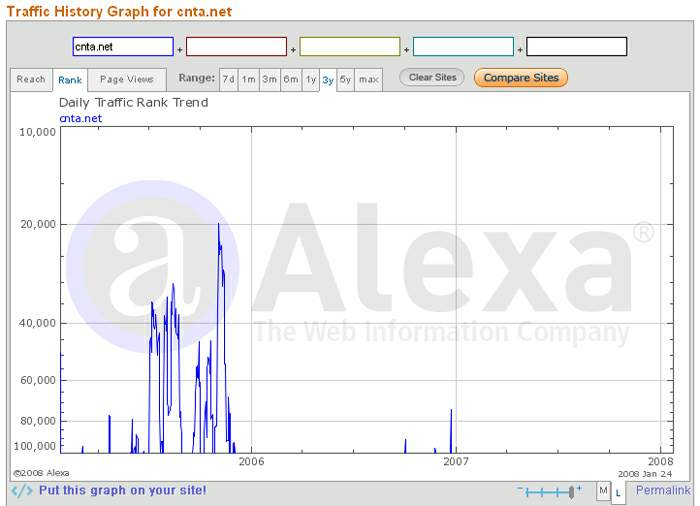Click the yellow-bordered third site input
700x506 pixels.
click(350, 46)
